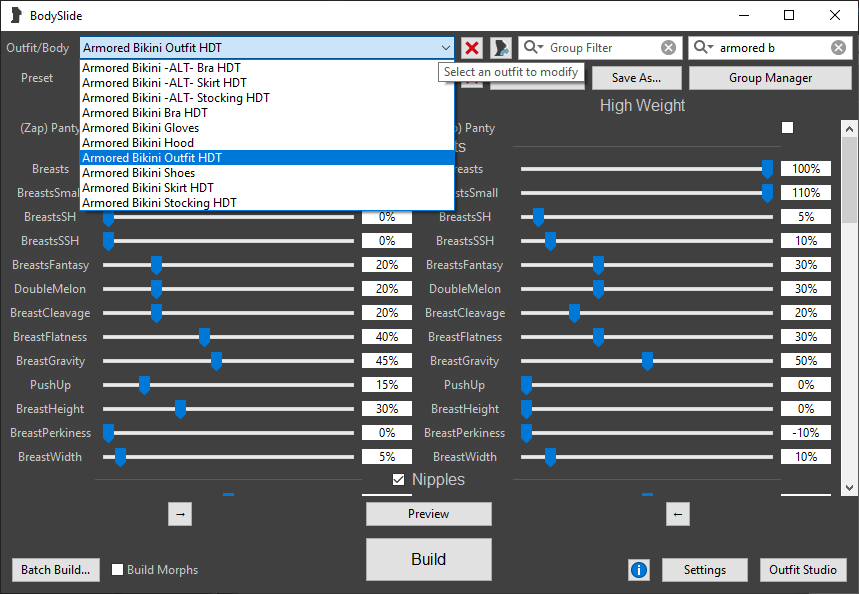This screenshot has width=859, height=594.
Task: Click the outfit import icon next to red X
Action: (x=500, y=48)
